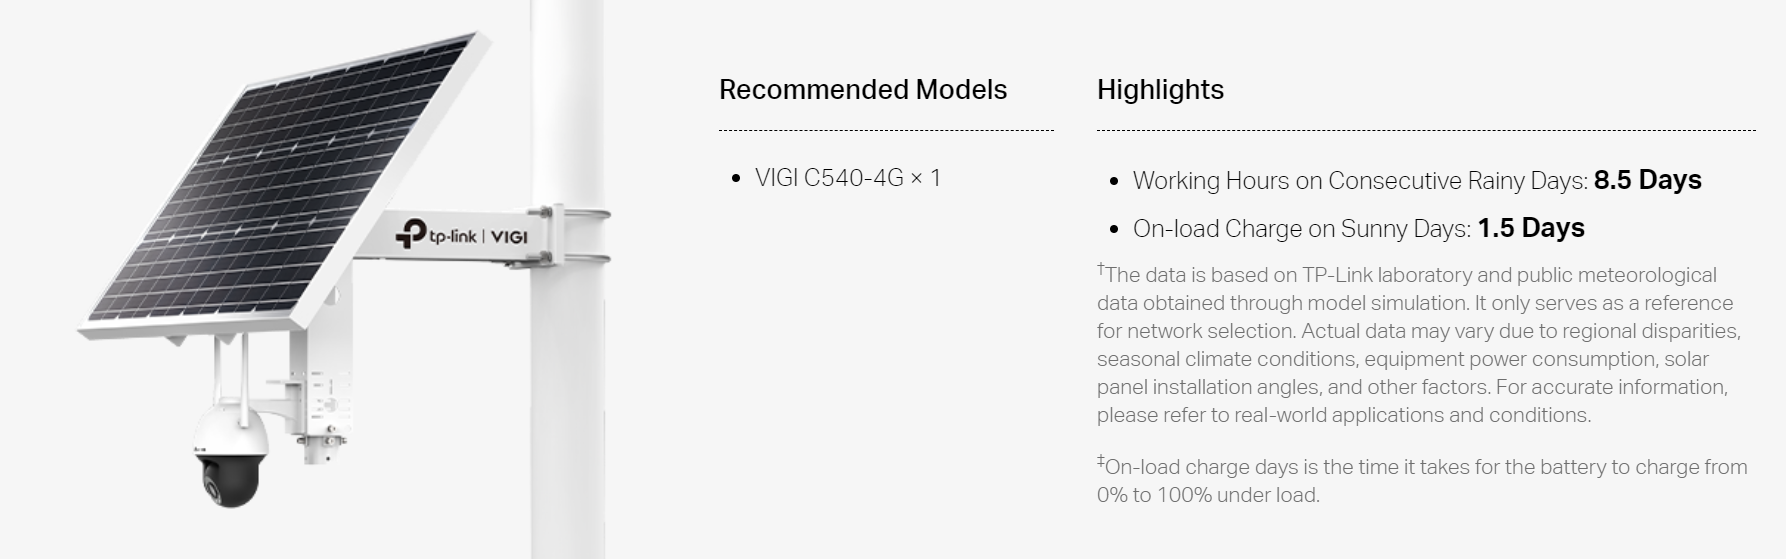The image size is (1786, 559).
Task: Click the bold 8.5 Days value
Action: (x=1647, y=180)
